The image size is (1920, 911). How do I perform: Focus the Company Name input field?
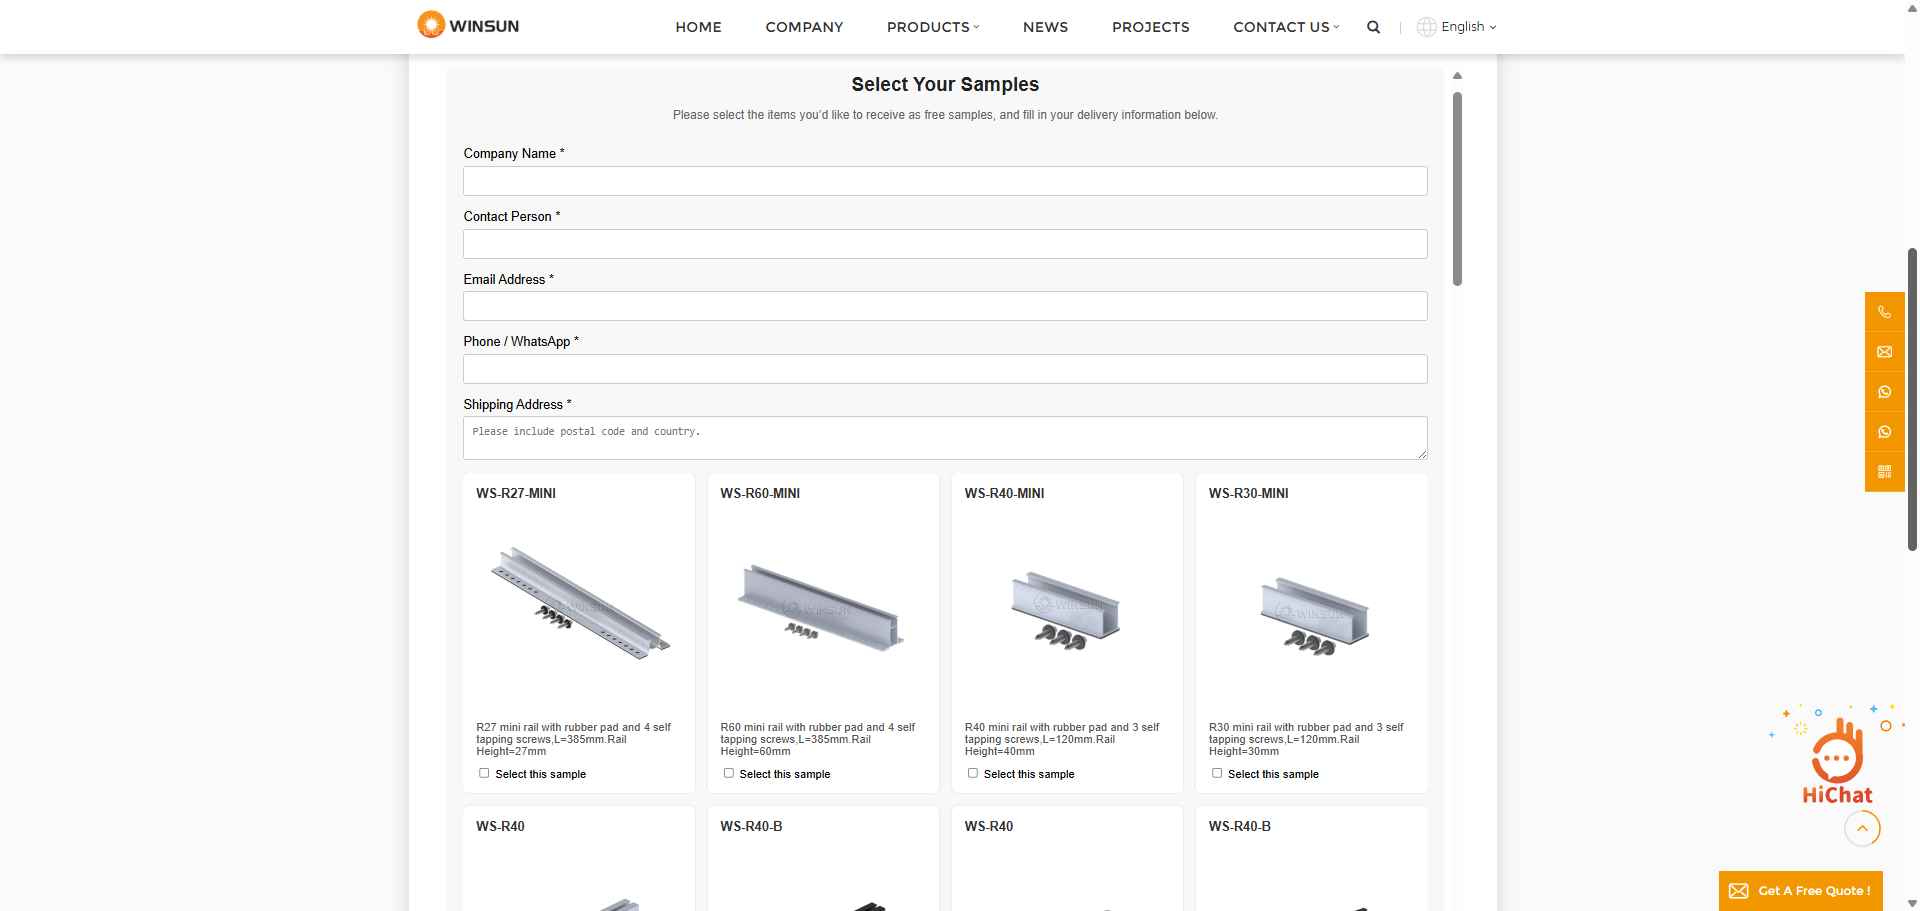(x=944, y=181)
